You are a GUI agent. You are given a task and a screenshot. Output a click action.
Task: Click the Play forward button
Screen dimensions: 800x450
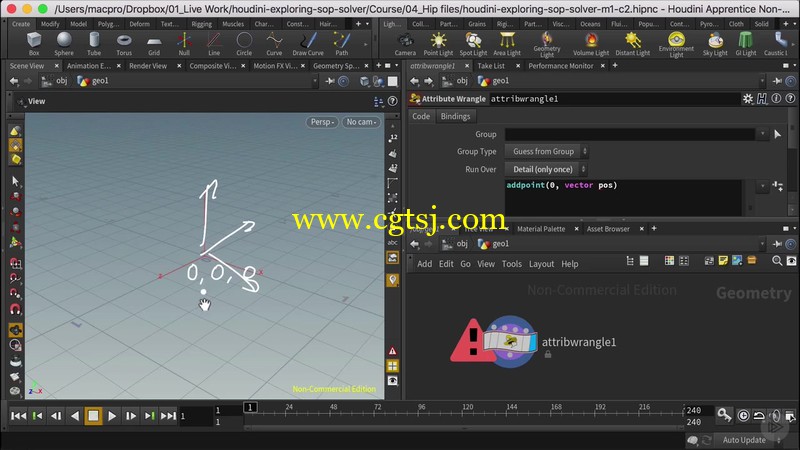click(x=112, y=416)
